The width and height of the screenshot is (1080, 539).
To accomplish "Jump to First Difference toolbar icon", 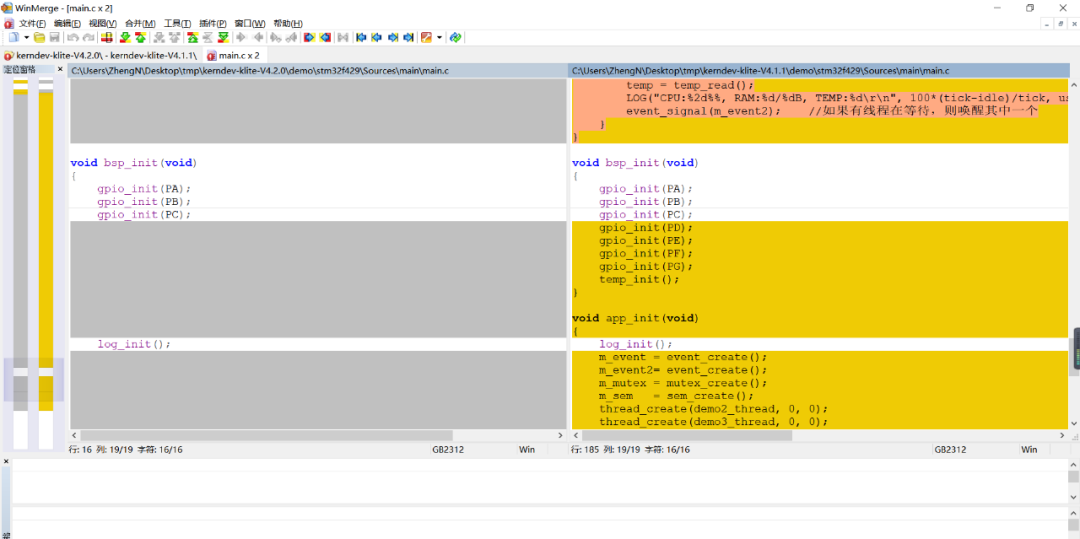I will tap(192, 37).
